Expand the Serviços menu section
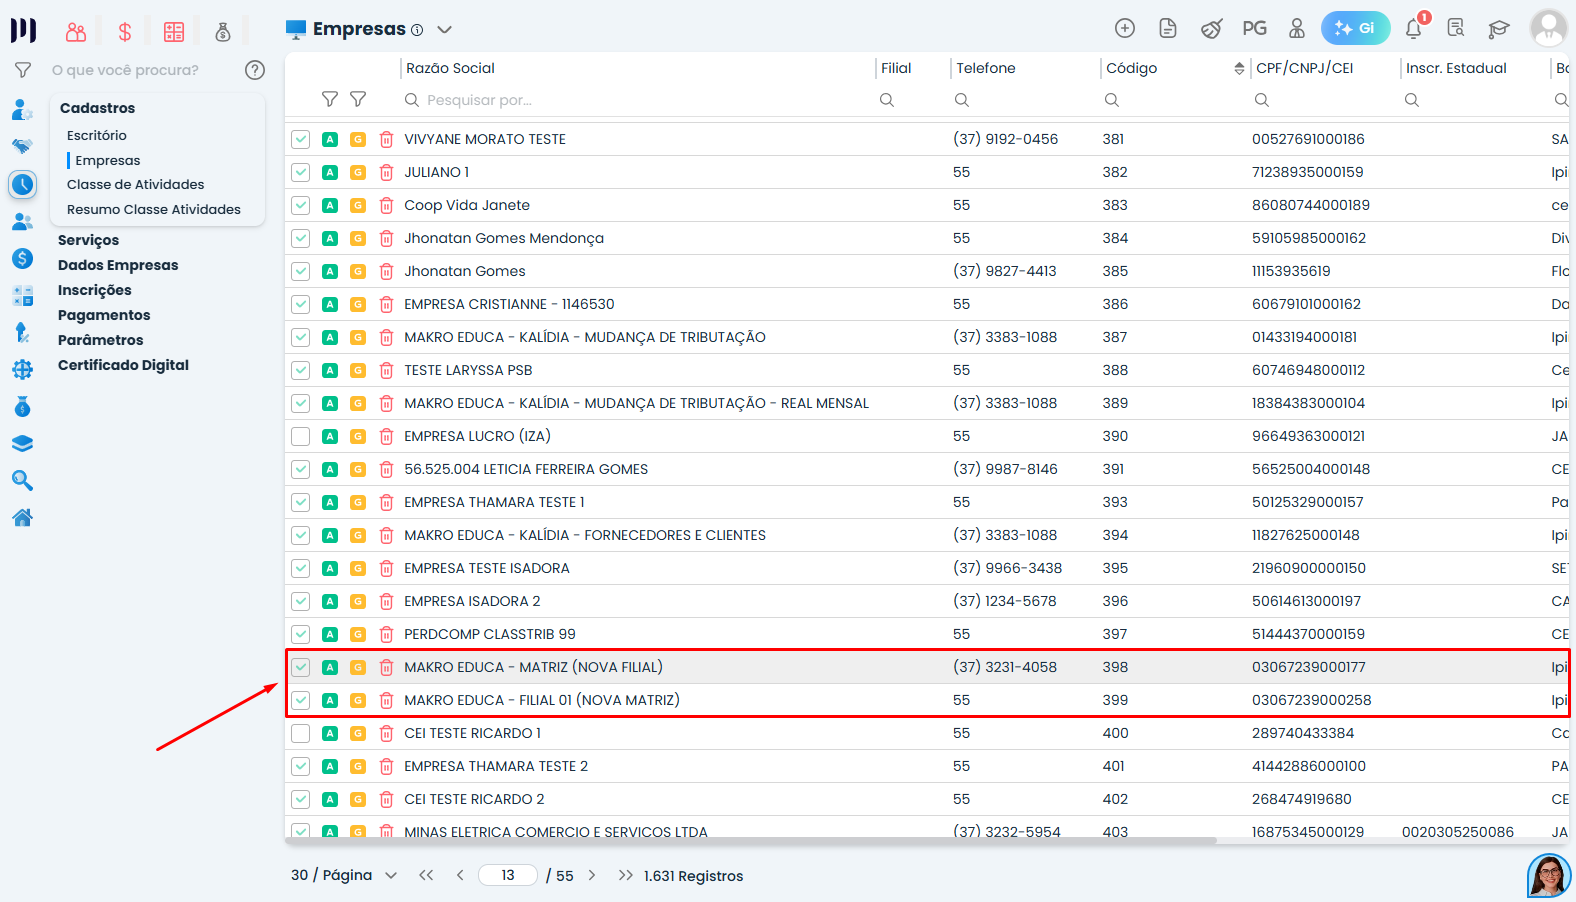Screen dimensions: 1576x902 click(x=88, y=240)
